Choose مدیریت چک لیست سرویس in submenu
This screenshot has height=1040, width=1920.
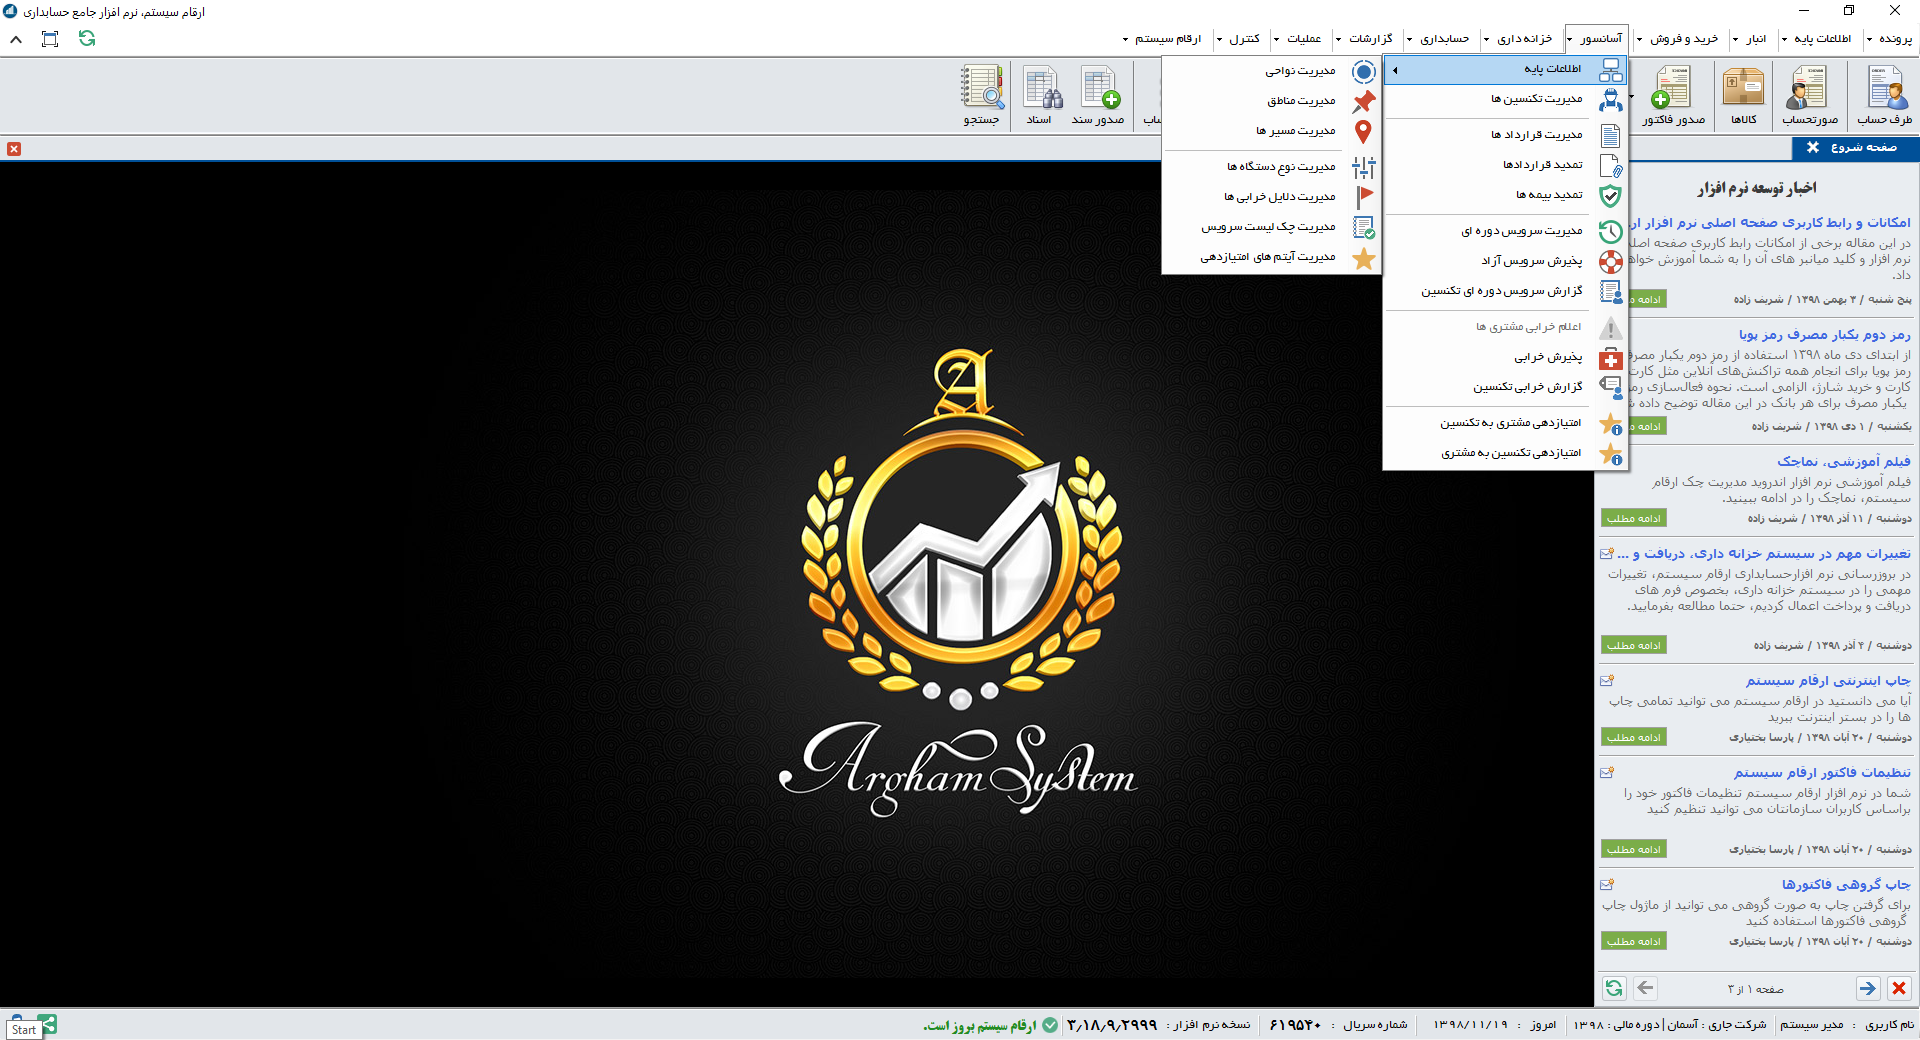pos(1271,227)
